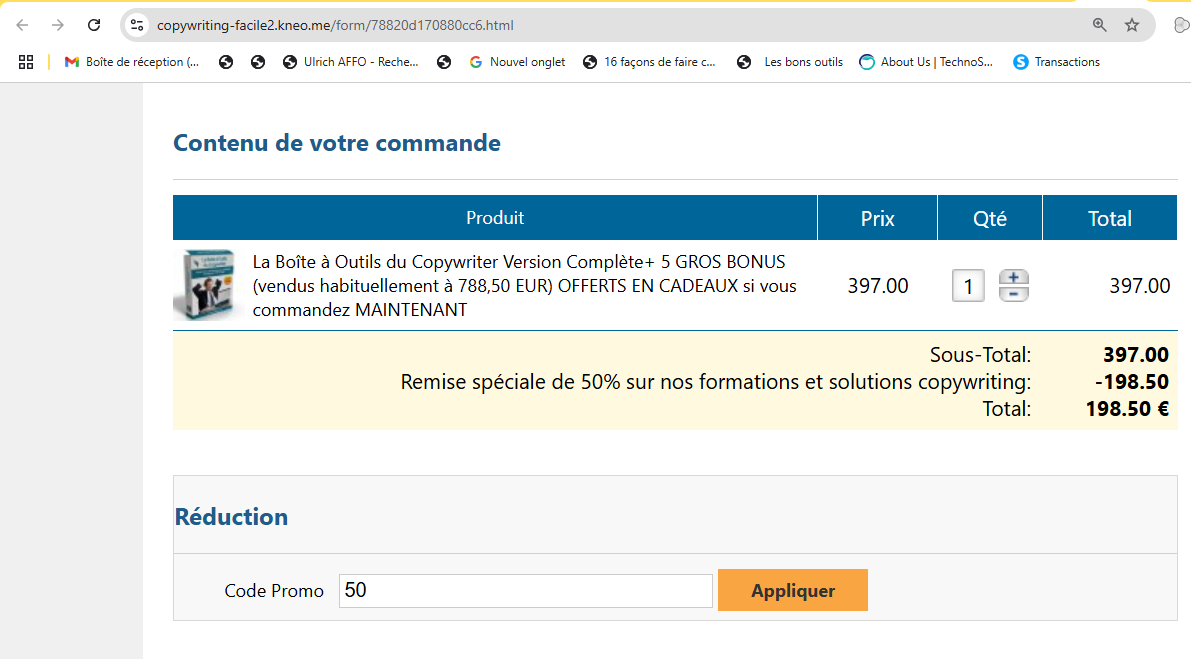
Task: Open the apps grid in bookmarks bar
Action: point(26,62)
